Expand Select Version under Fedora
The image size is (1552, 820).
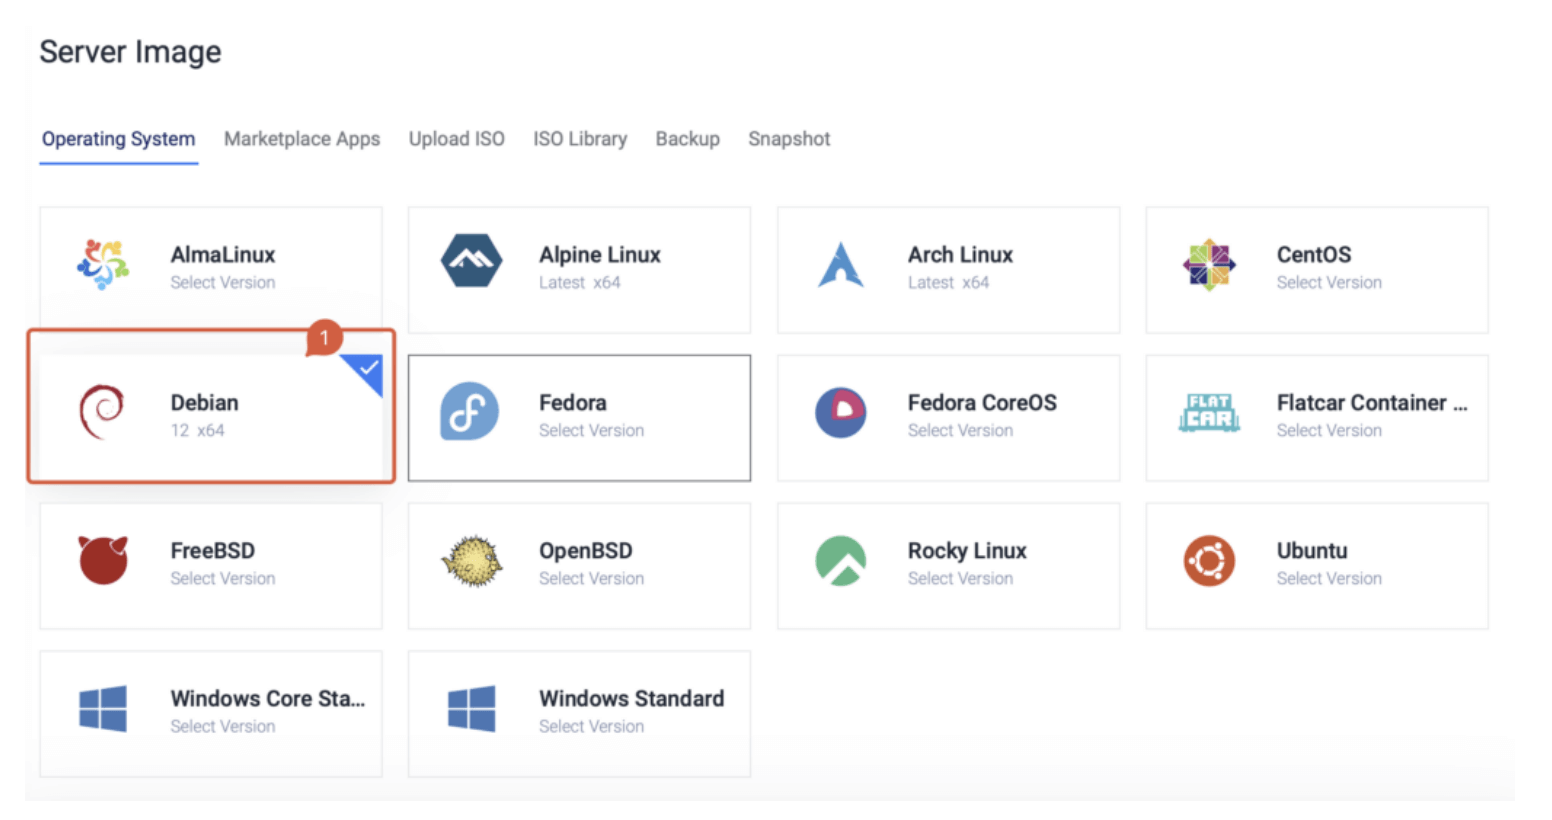(591, 431)
